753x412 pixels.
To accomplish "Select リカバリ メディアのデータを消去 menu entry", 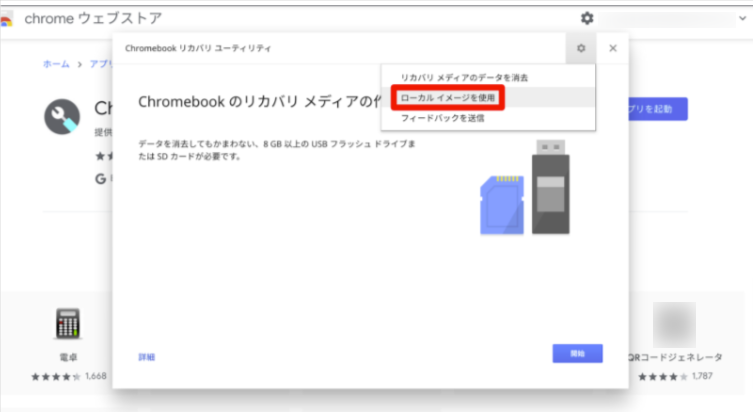I will coord(464,77).
